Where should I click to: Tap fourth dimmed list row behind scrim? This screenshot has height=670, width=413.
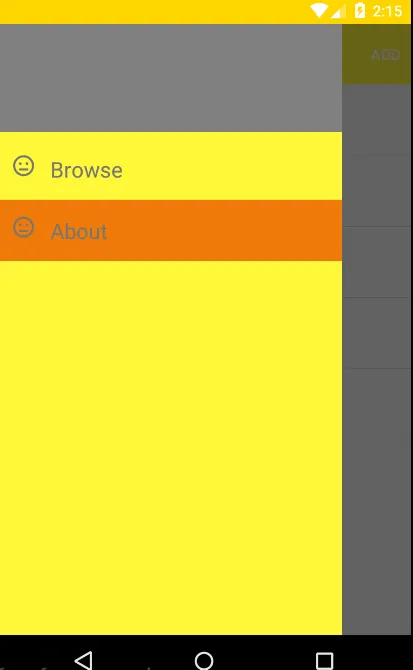point(376,333)
